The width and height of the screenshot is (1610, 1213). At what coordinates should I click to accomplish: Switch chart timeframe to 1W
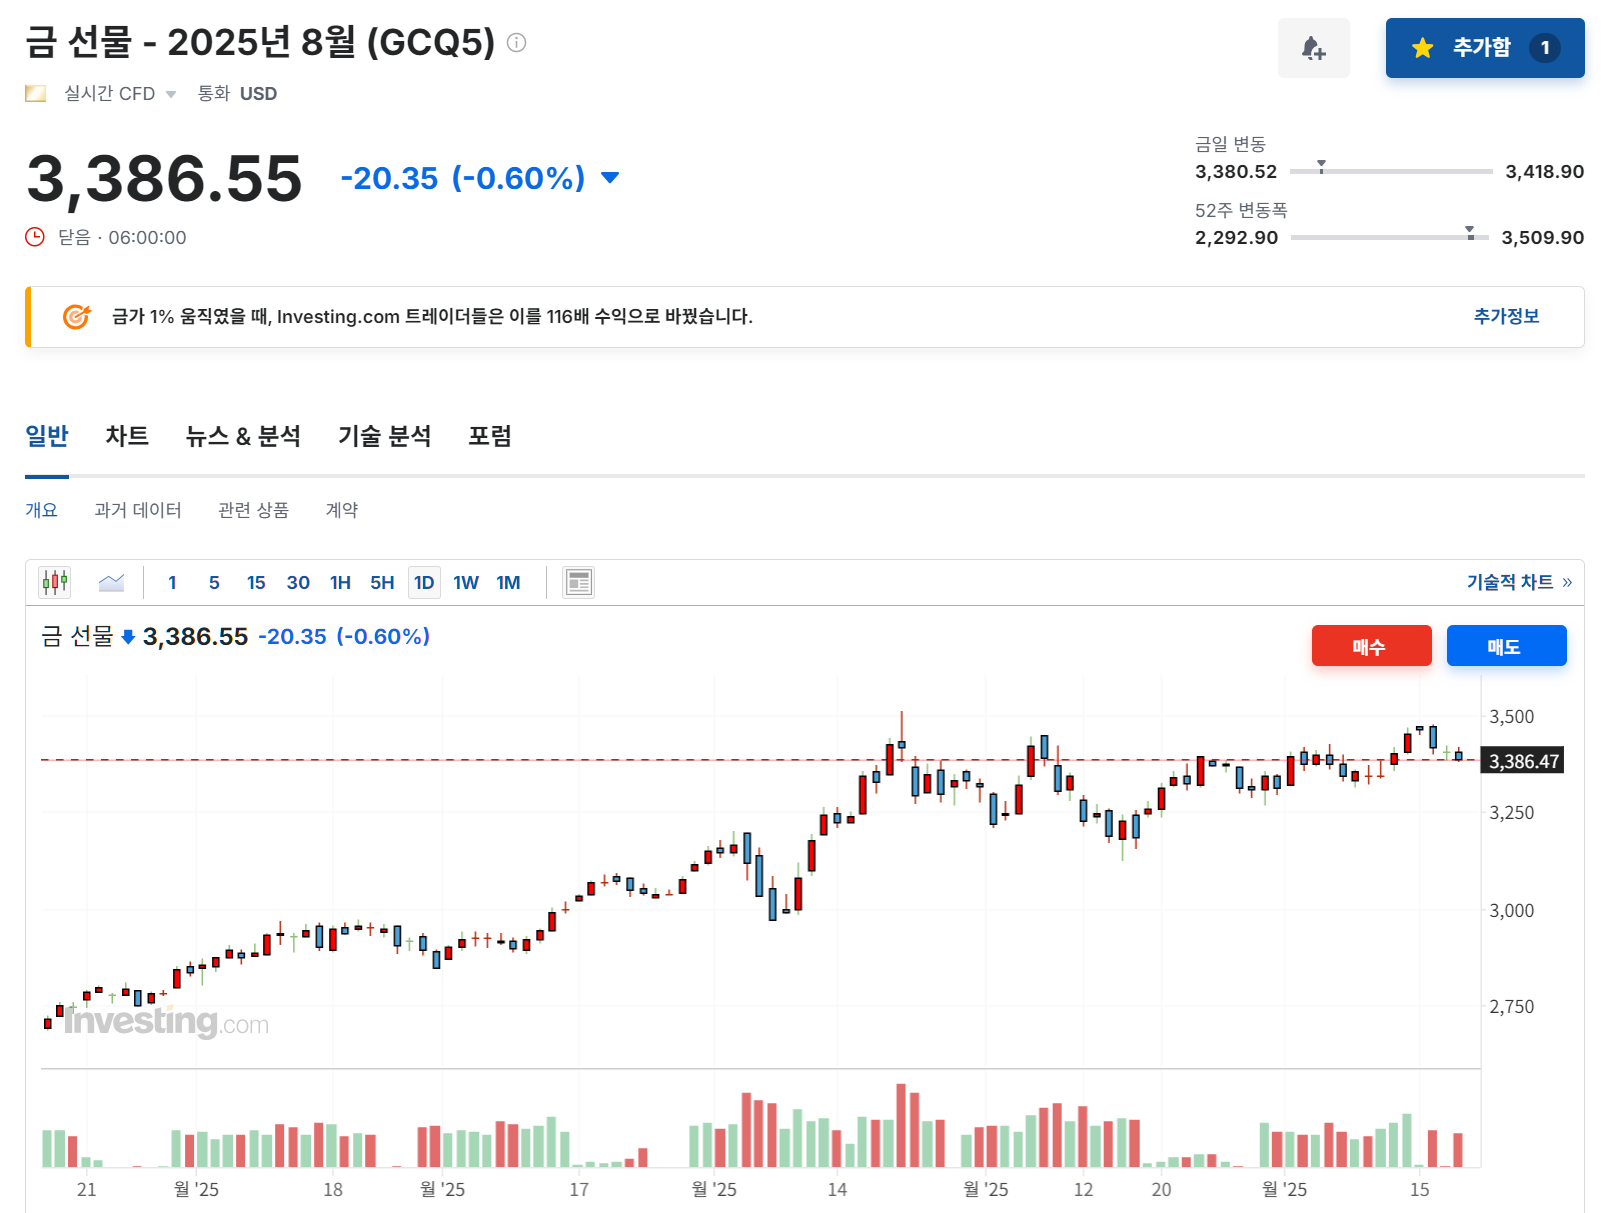465,582
